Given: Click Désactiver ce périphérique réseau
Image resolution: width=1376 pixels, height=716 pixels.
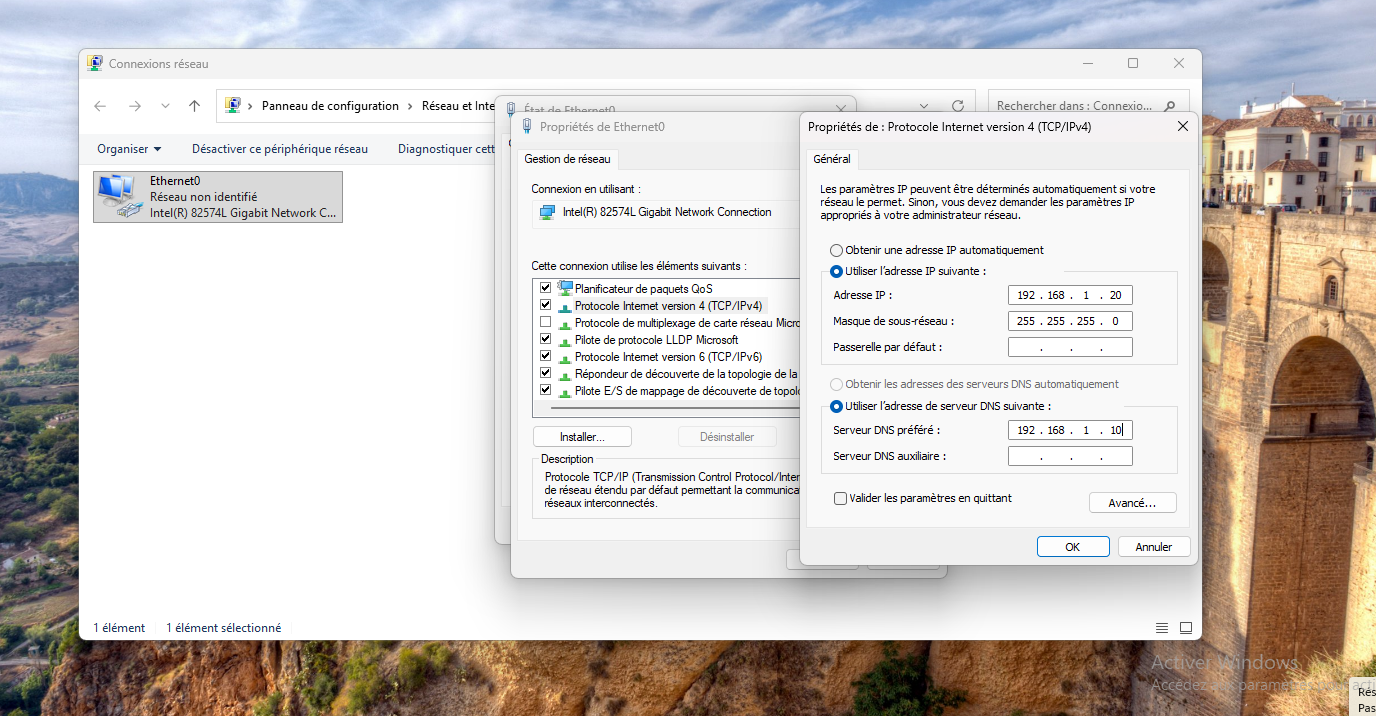Looking at the screenshot, I should [280, 149].
